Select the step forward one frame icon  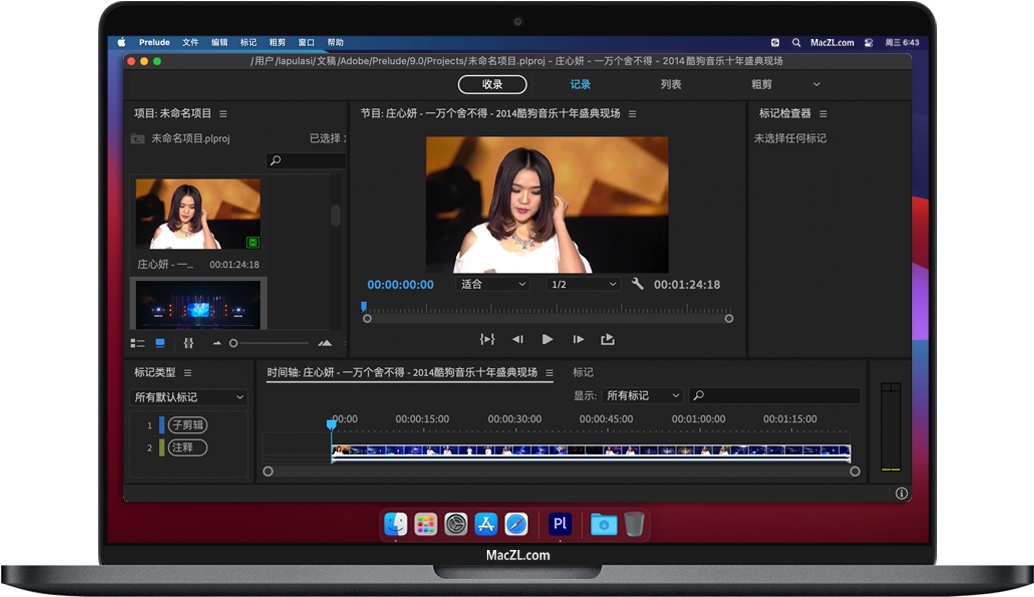578,340
